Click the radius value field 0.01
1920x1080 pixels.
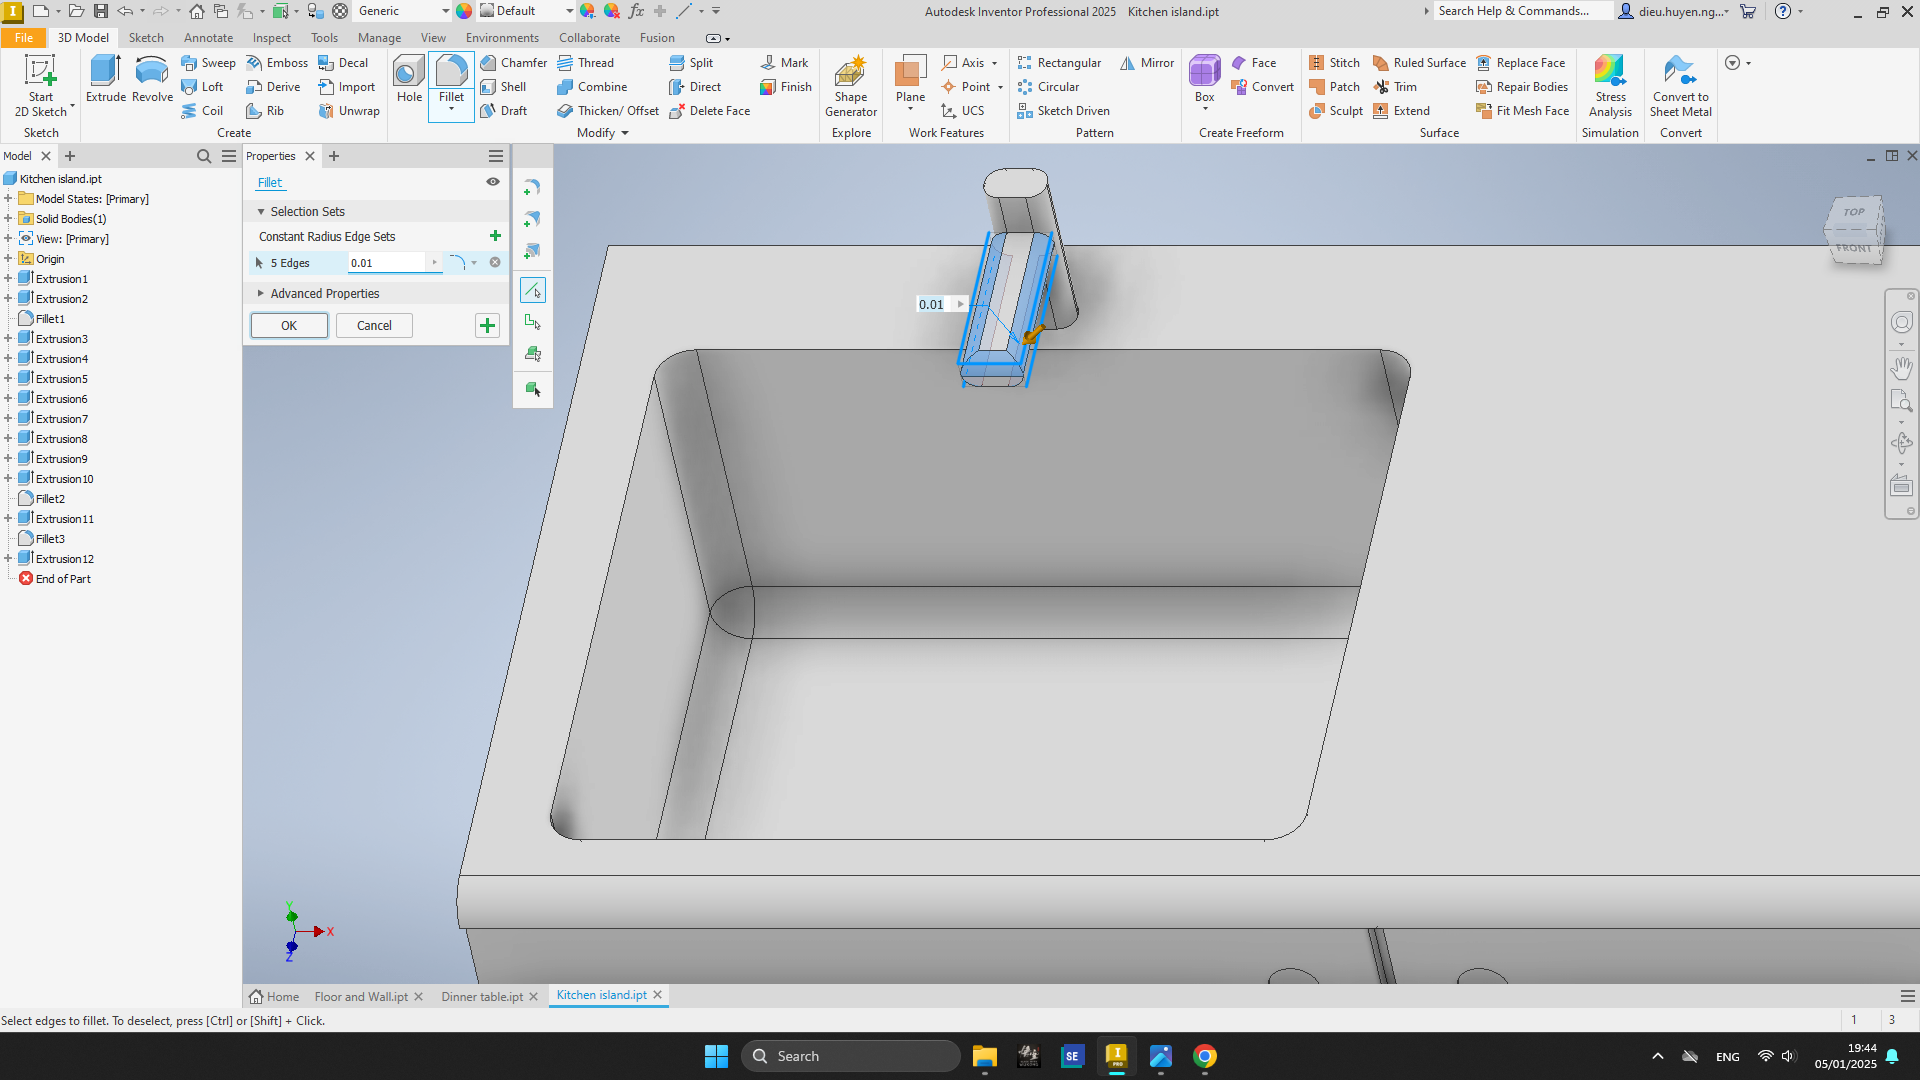[386, 263]
